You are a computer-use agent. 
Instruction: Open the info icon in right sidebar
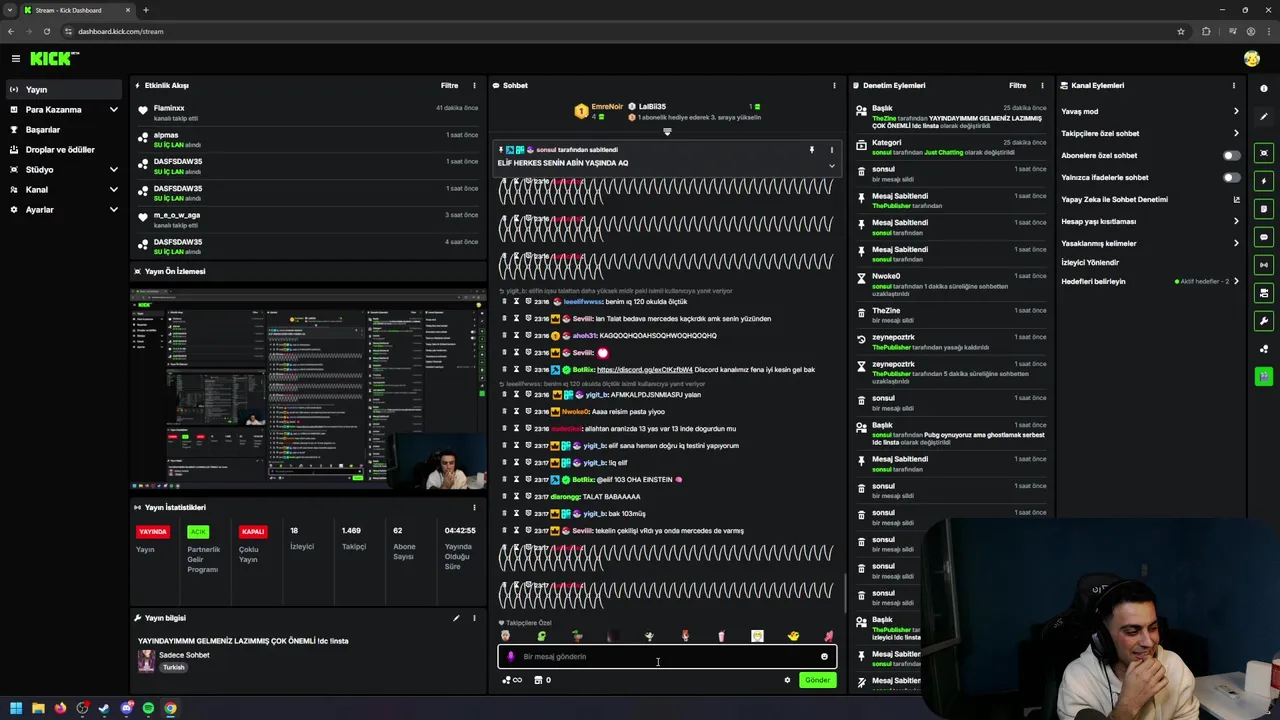pos(1264,89)
